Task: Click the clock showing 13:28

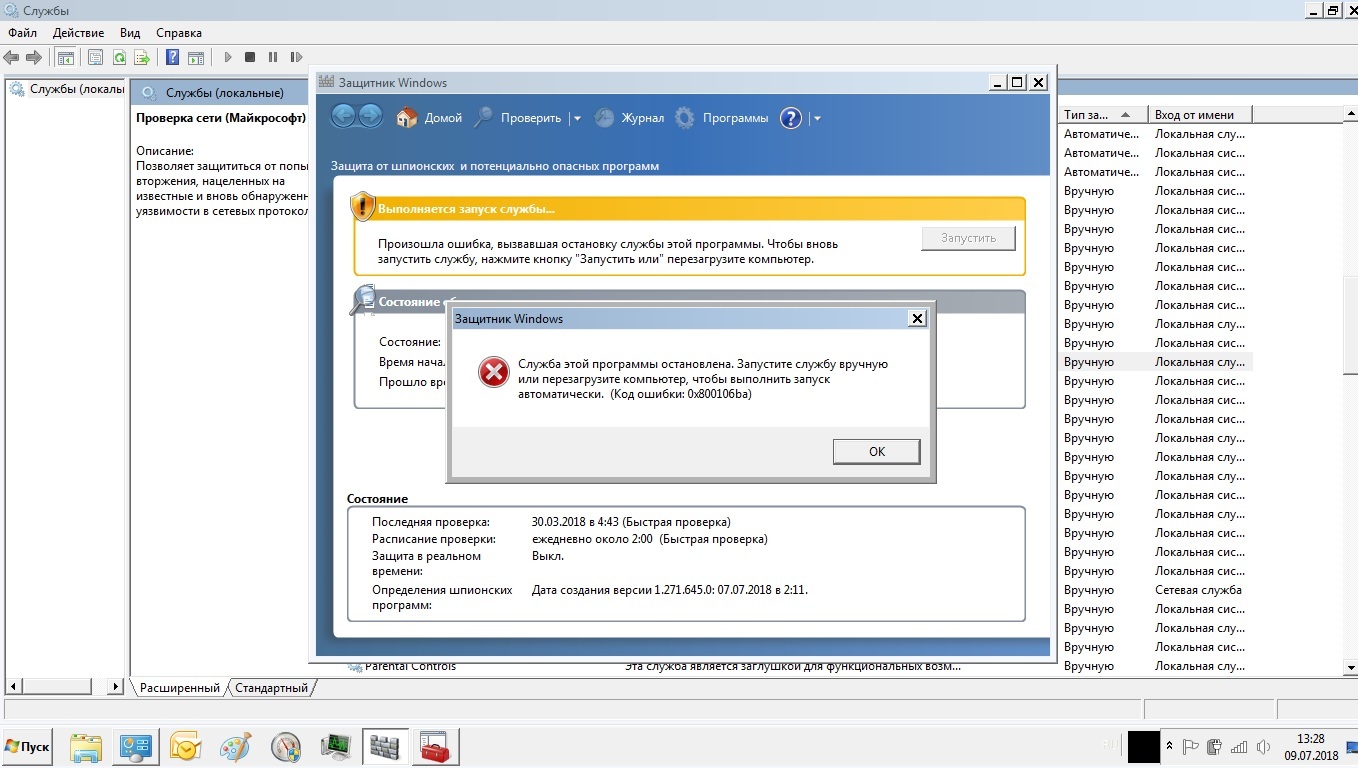Action: (1310, 738)
